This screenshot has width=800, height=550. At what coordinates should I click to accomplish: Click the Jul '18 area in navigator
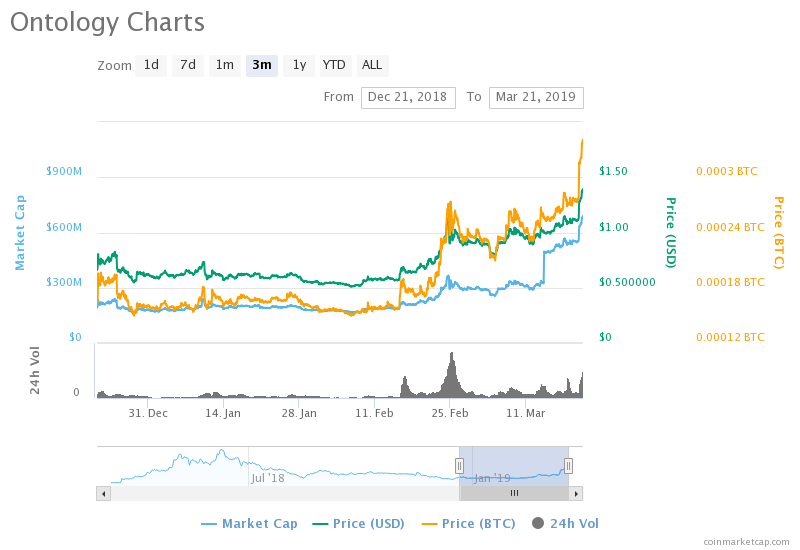point(267,477)
